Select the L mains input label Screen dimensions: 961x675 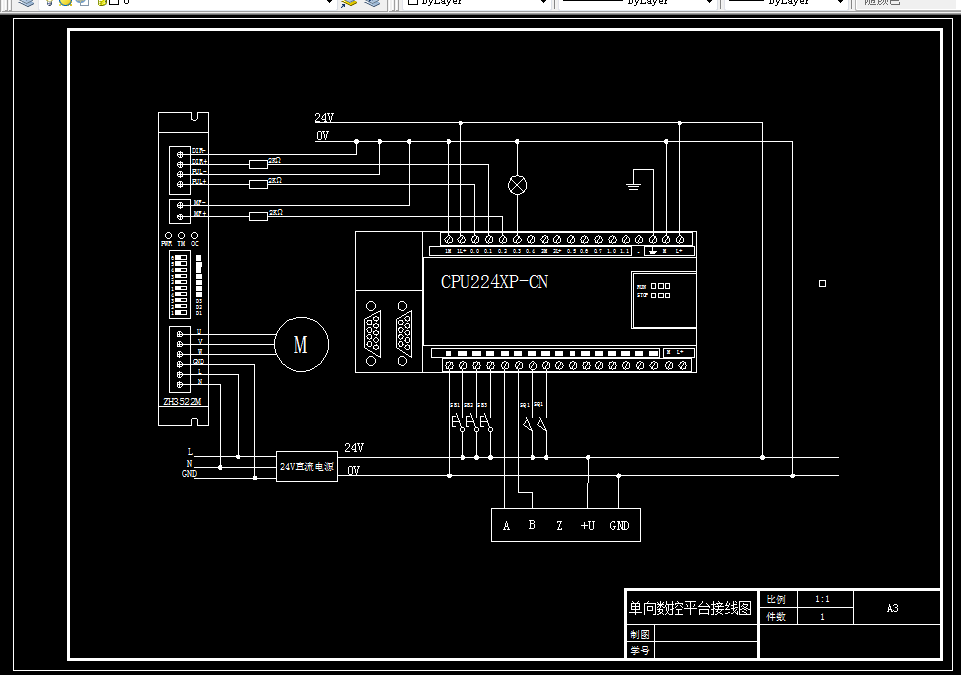pos(190,452)
